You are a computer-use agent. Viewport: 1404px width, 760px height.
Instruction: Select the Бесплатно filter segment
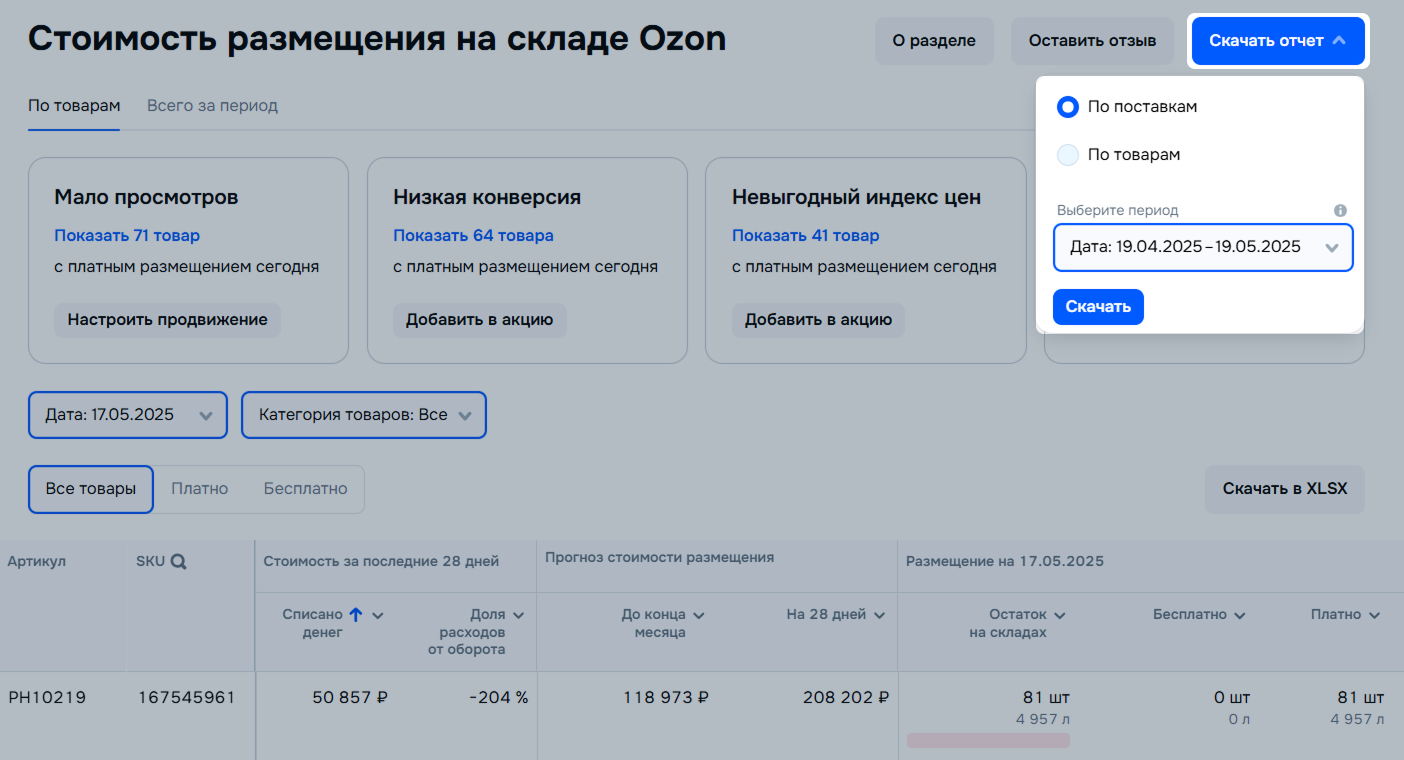[x=305, y=489]
